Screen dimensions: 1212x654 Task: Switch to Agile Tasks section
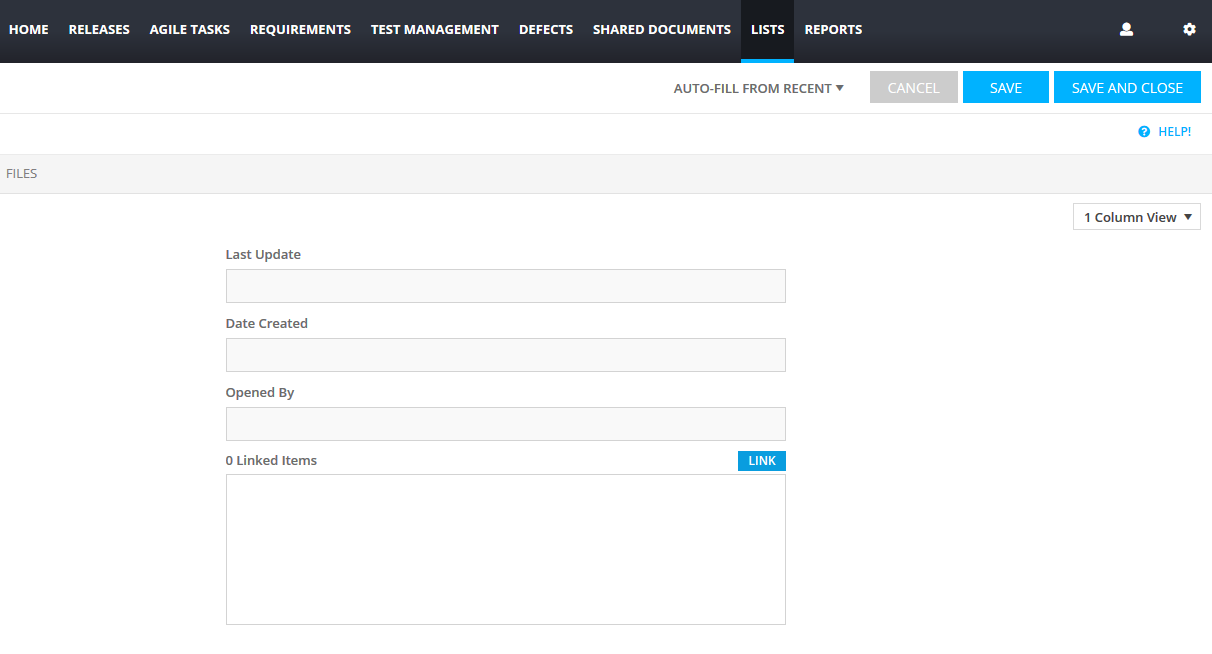coord(190,30)
